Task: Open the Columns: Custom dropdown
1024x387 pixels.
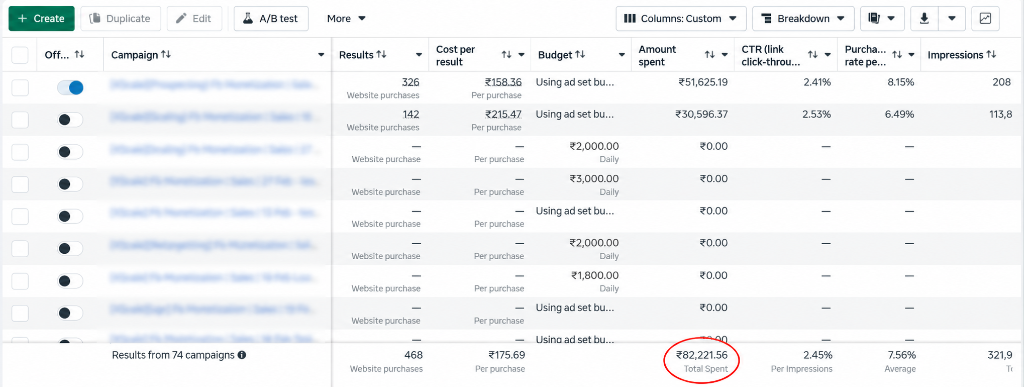Action: pos(680,18)
